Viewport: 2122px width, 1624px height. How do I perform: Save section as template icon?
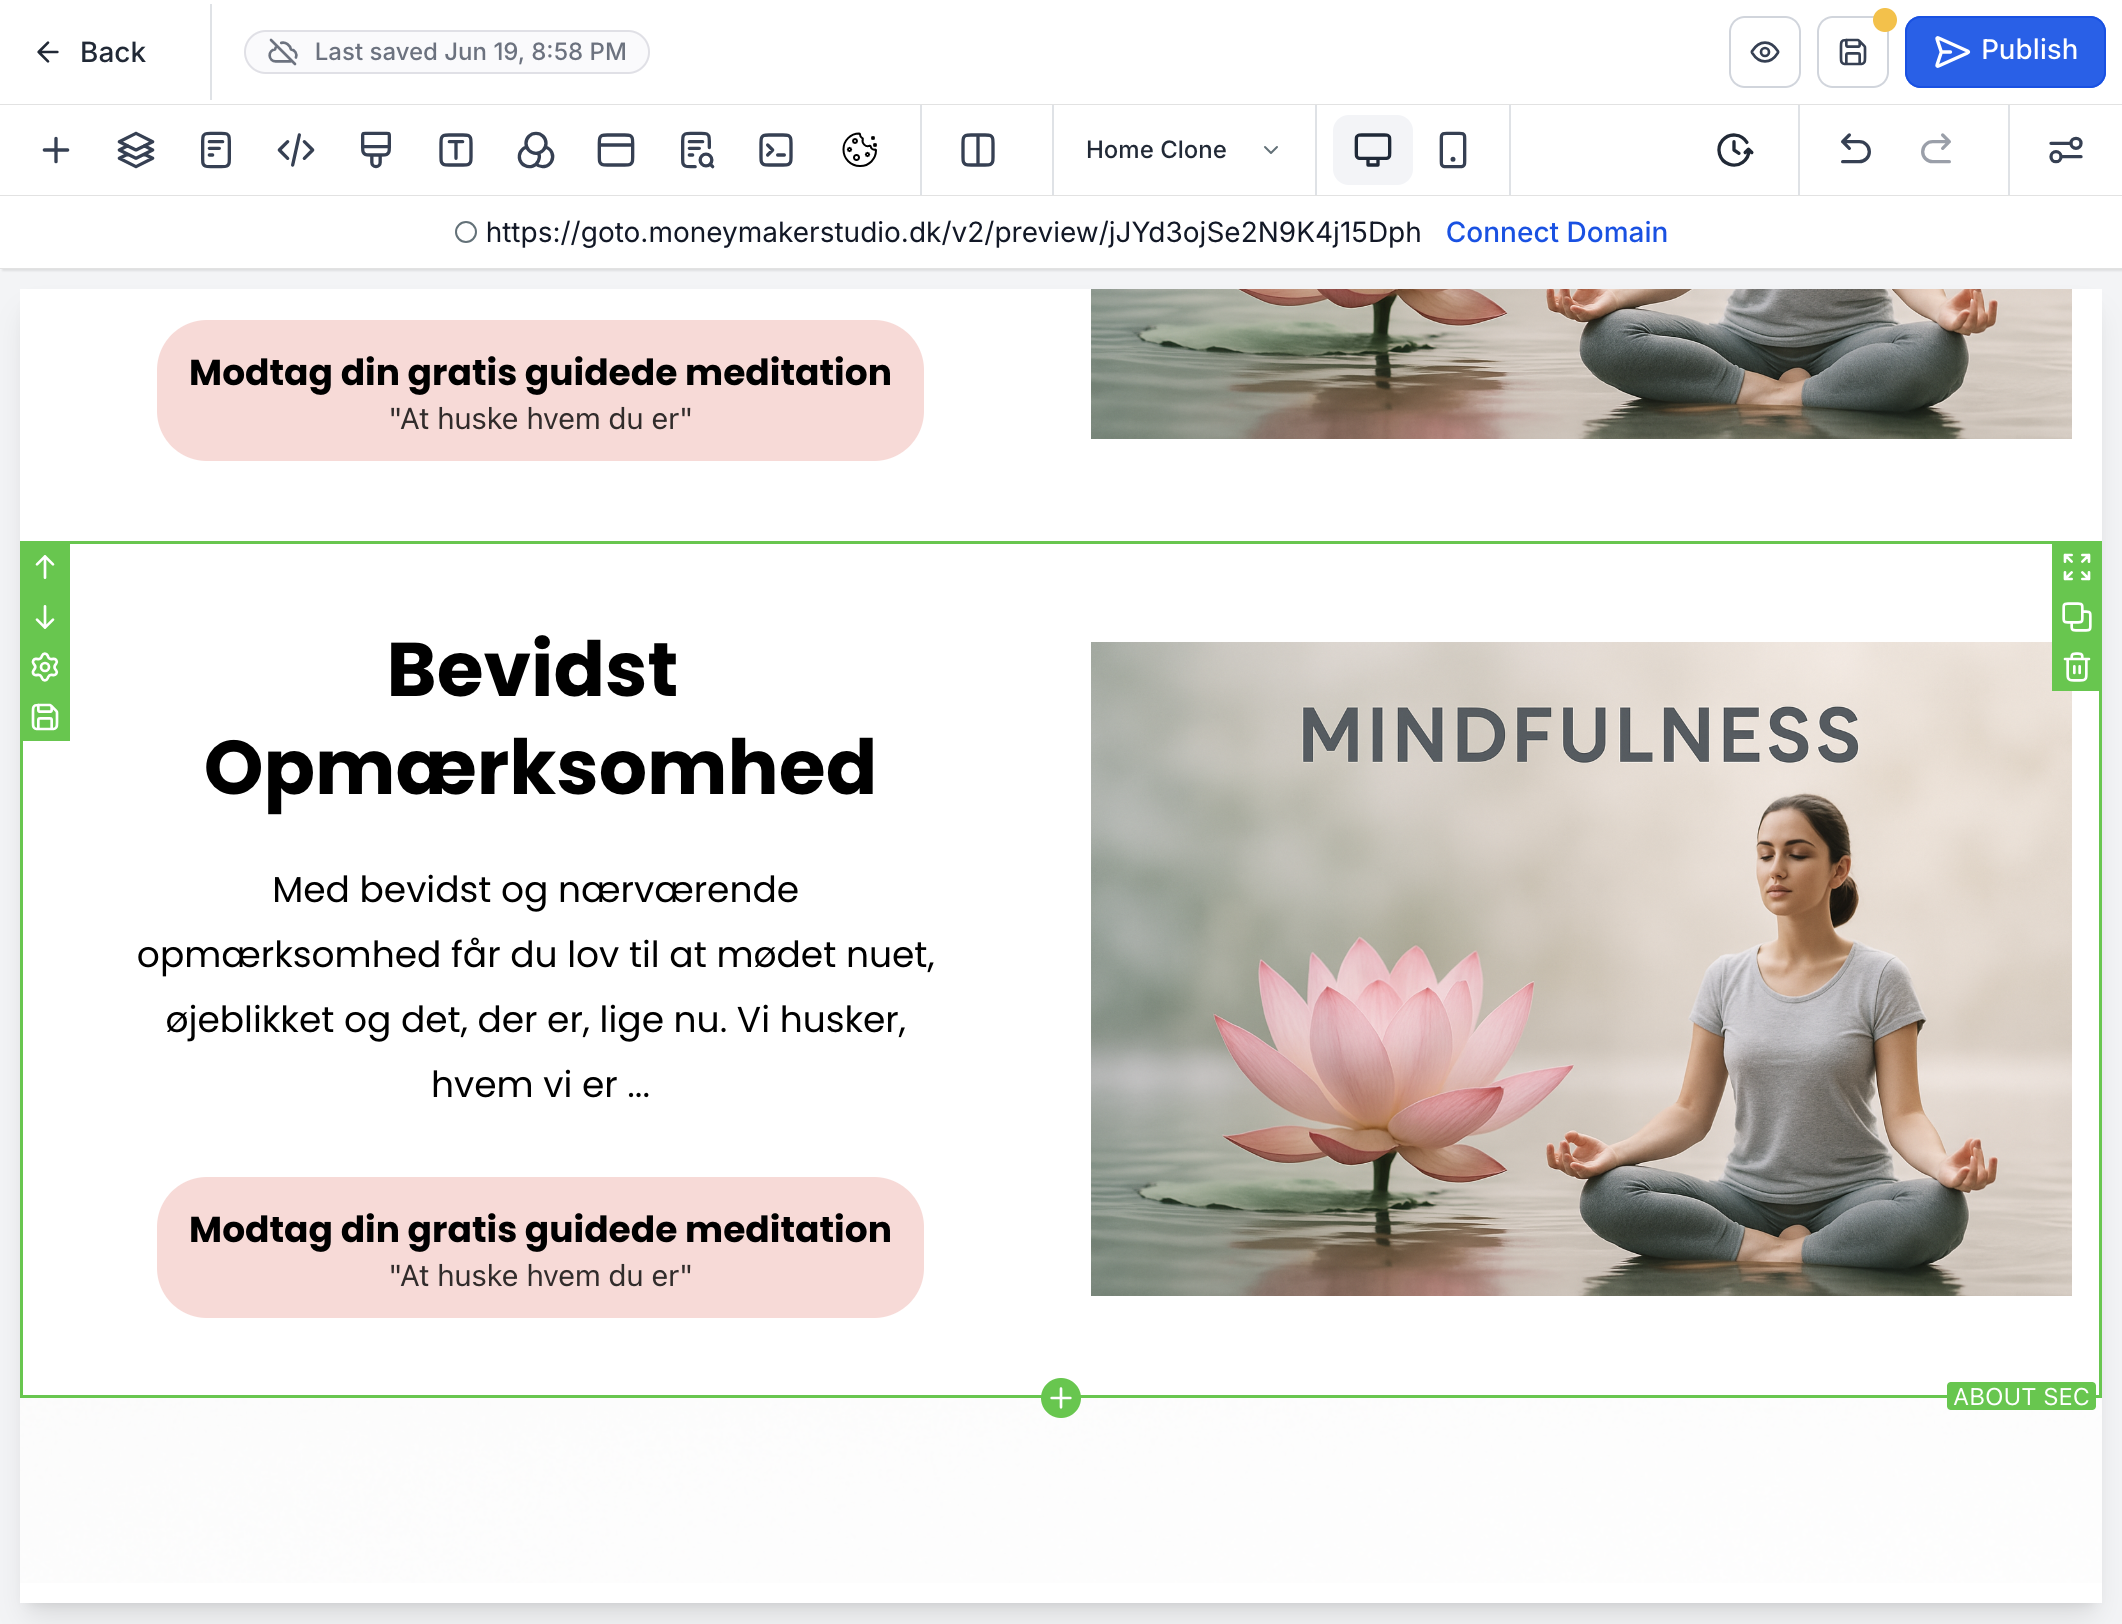(45, 717)
